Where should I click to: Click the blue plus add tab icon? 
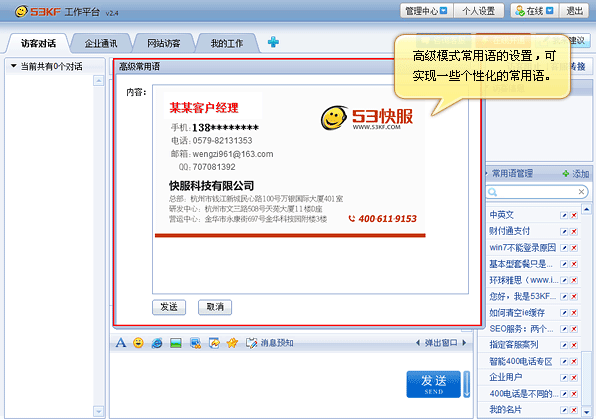(273, 42)
